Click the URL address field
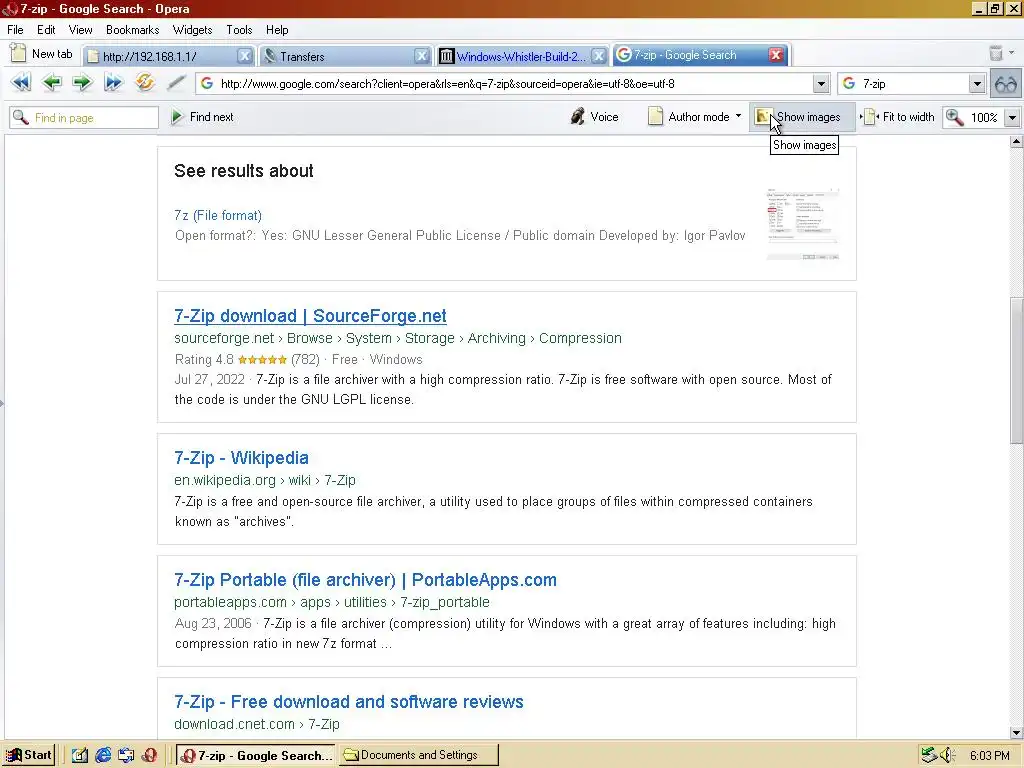The height and width of the screenshot is (768, 1024). point(515,84)
